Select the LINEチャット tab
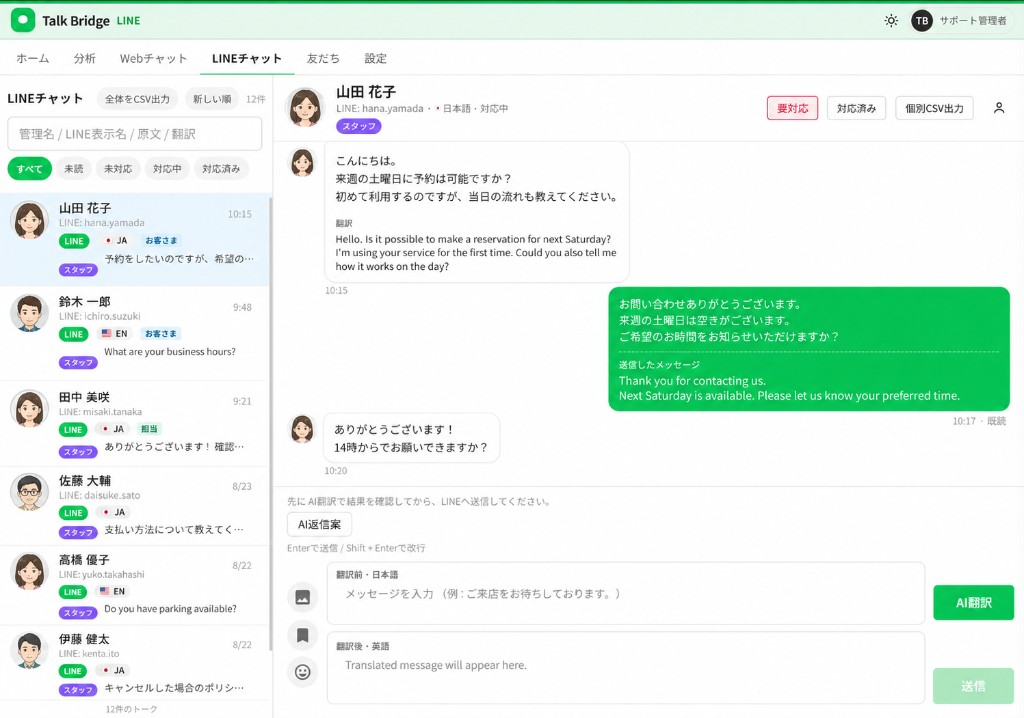The height and width of the screenshot is (718, 1024). pyautogui.click(x=247, y=58)
